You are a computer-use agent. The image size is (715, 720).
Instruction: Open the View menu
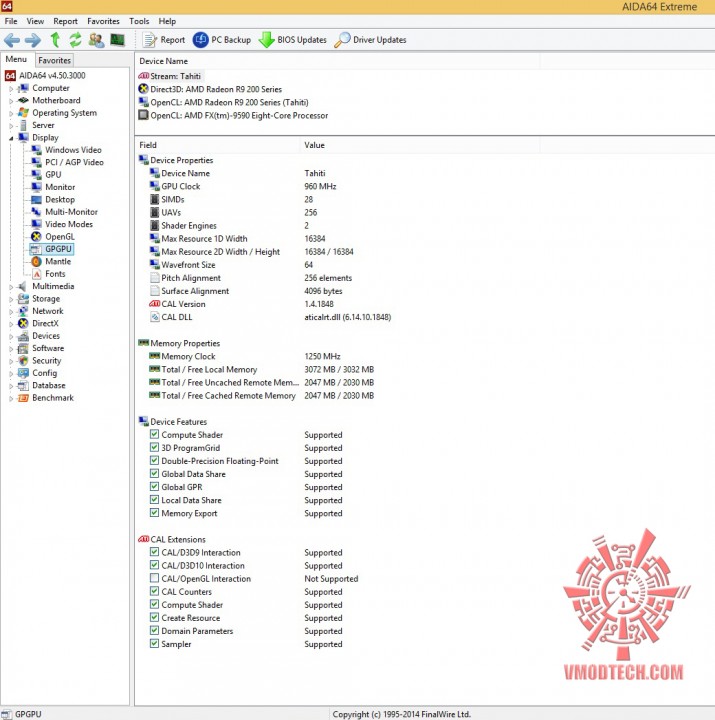coord(35,21)
